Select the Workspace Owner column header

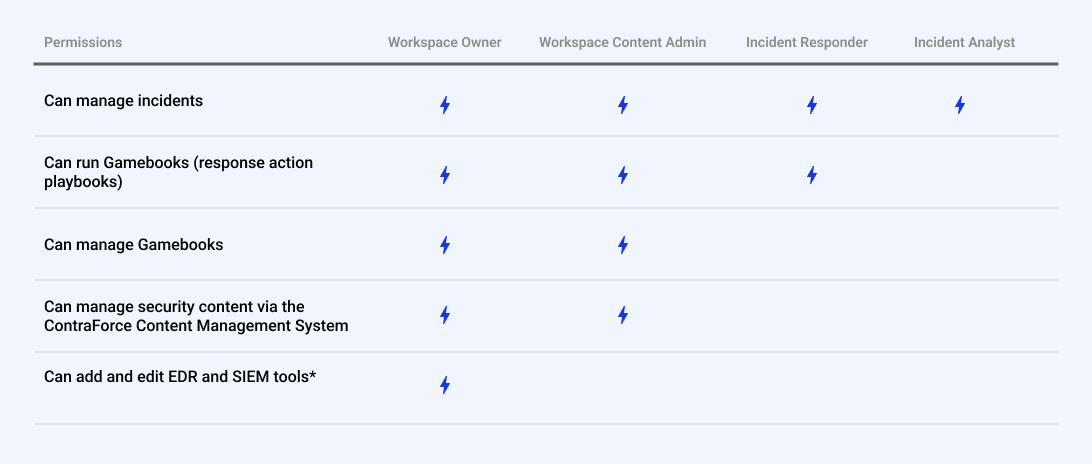coord(445,42)
